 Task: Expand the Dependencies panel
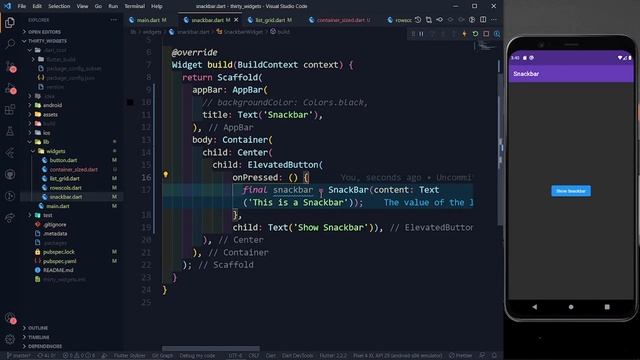45,346
